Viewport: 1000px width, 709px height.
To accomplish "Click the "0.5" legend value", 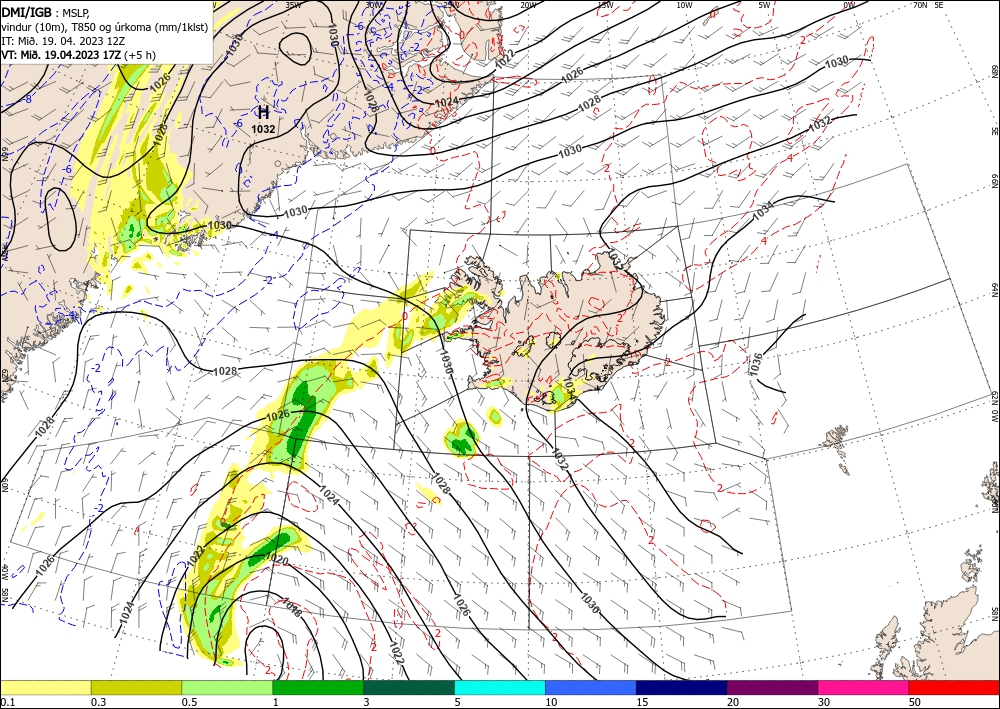I will click(189, 702).
